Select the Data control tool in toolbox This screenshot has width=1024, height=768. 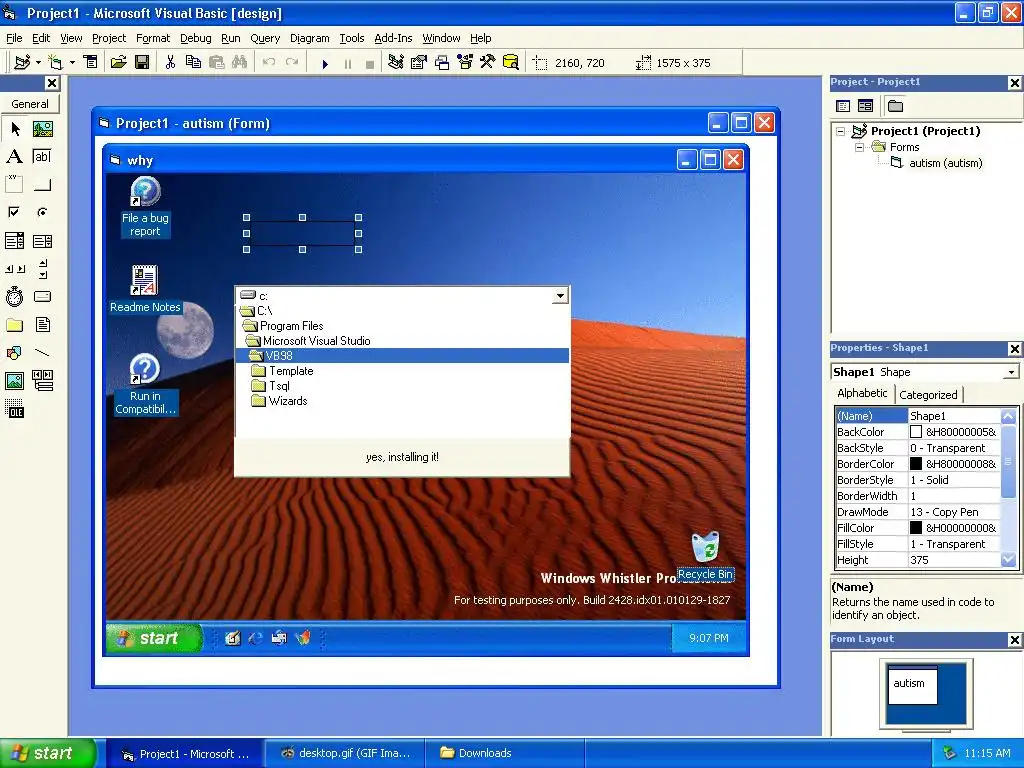pos(42,380)
